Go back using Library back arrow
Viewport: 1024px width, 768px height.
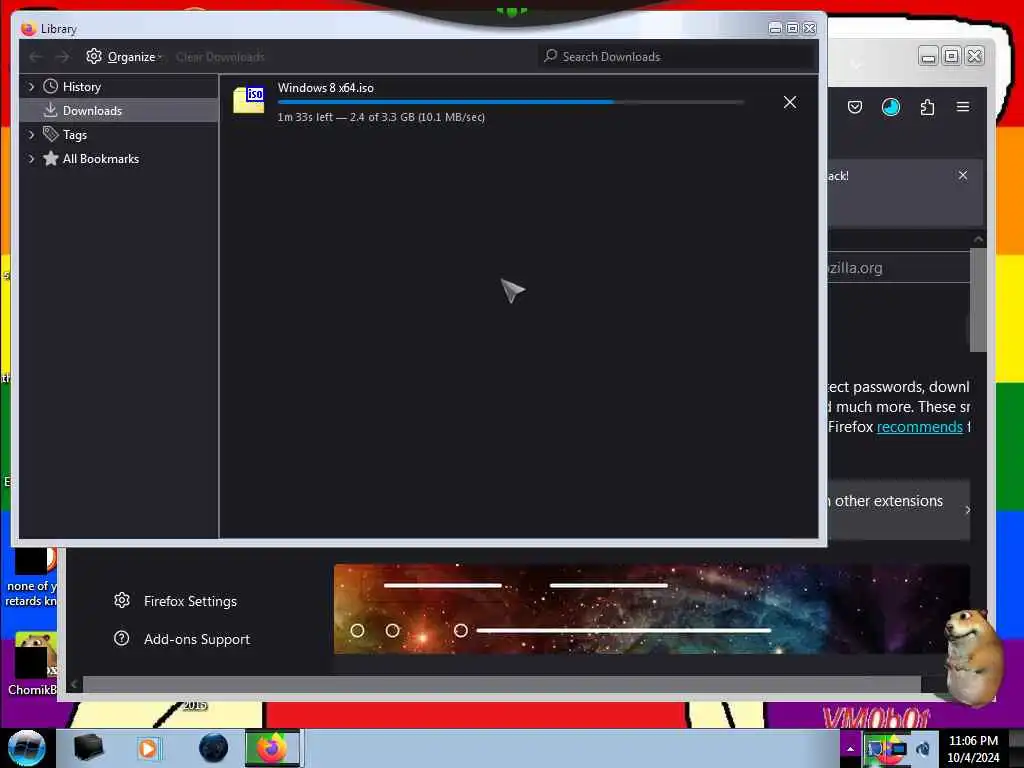click(35, 57)
